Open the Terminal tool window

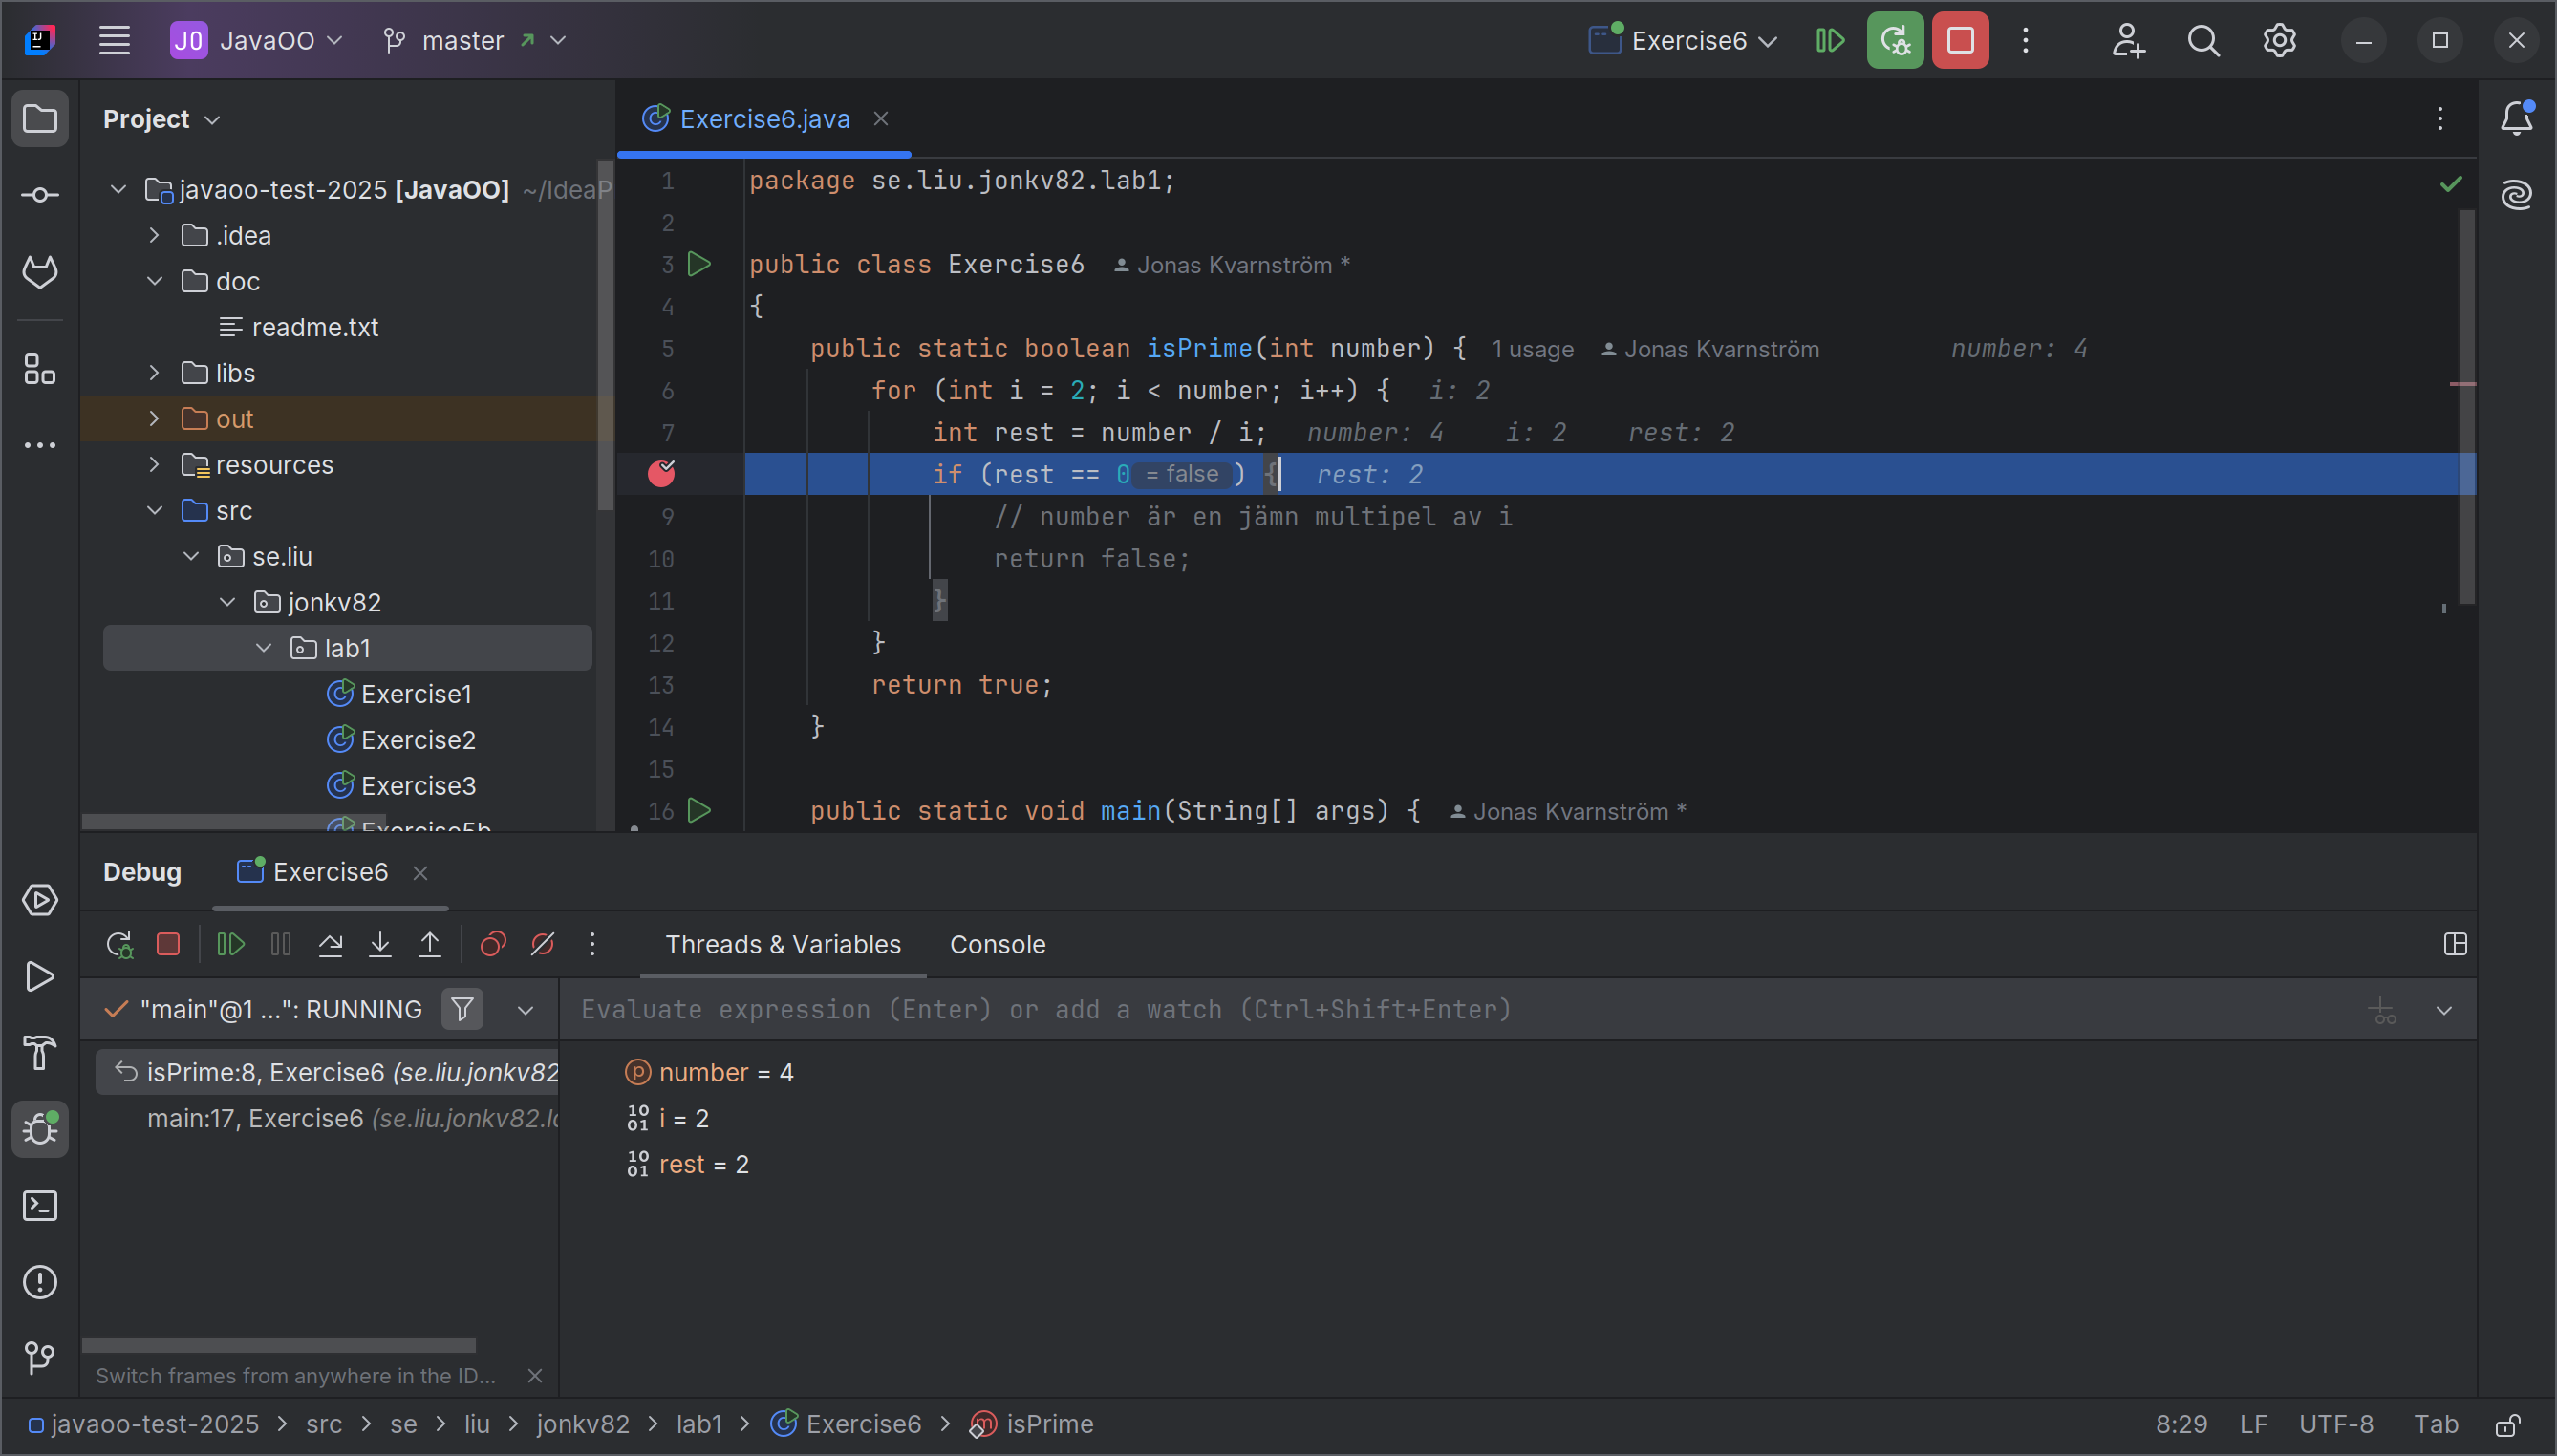point(39,1206)
